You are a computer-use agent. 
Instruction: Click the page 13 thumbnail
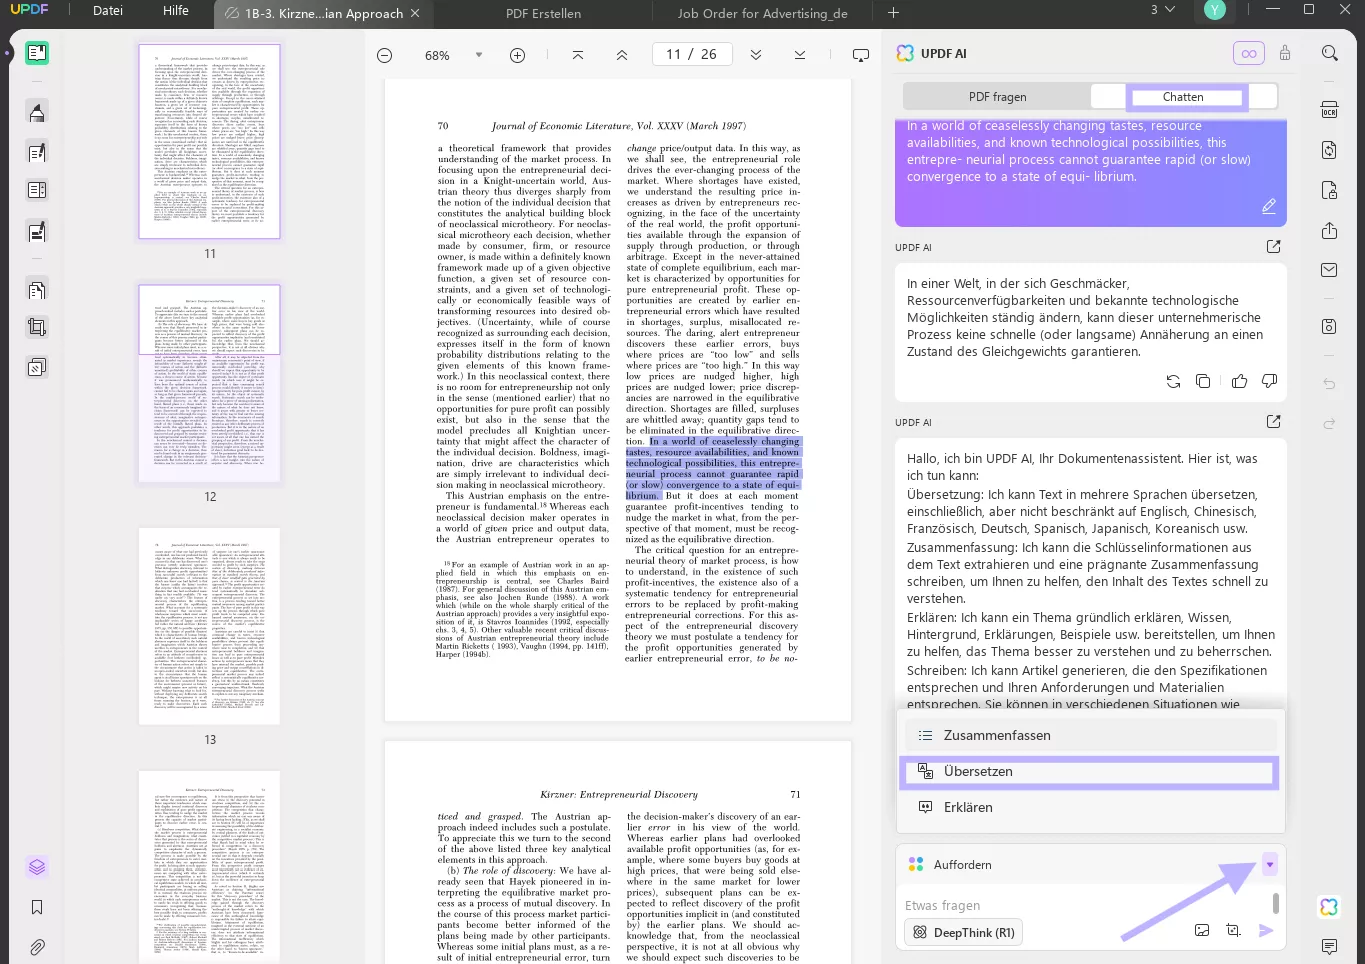pyautogui.click(x=210, y=626)
